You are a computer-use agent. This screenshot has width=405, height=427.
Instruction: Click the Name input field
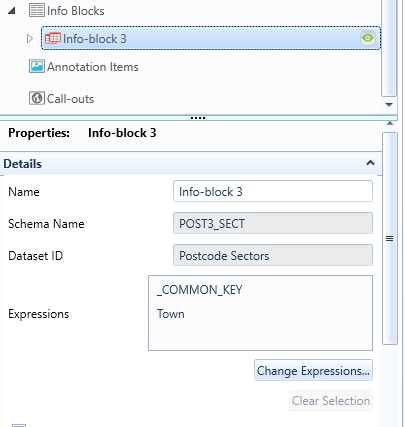coord(273,191)
